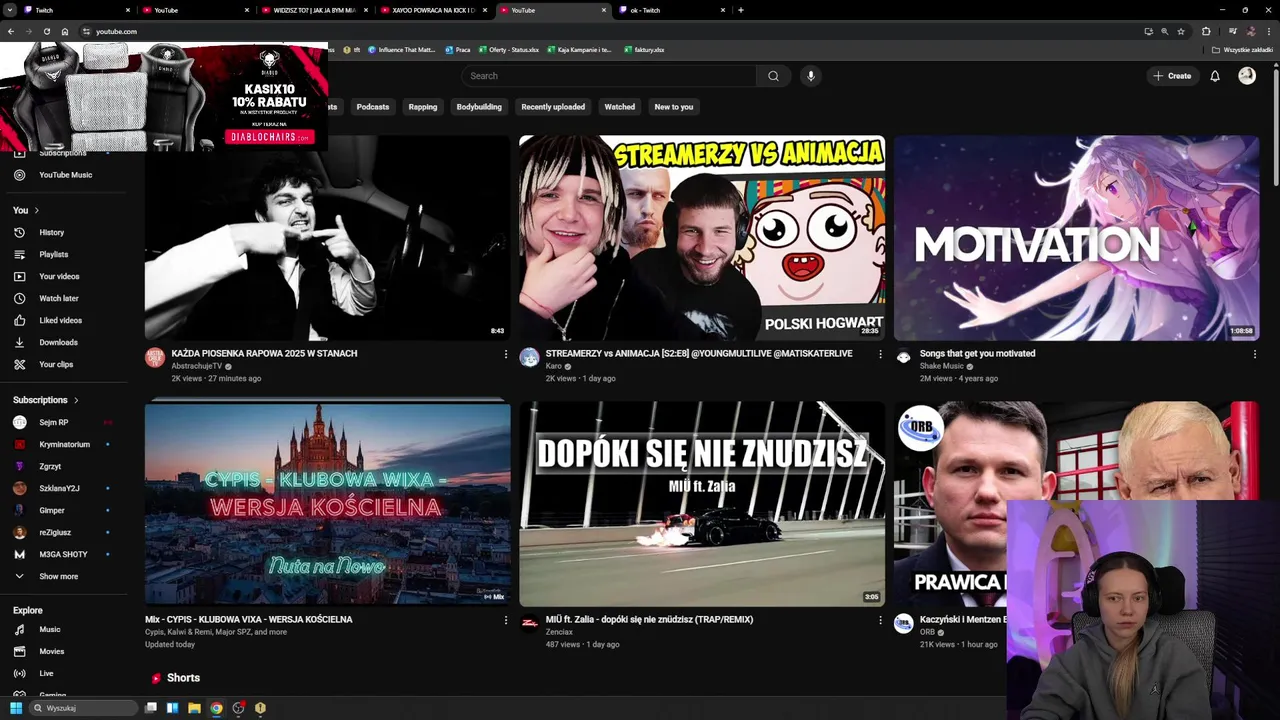Play the MOTIVATION video thumbnail

click(x=1077, y=238)
